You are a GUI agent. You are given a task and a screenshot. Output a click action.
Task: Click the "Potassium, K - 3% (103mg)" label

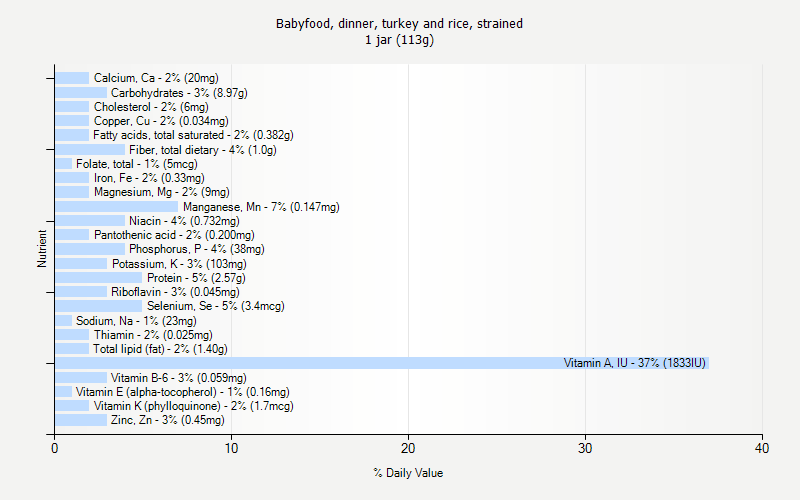click(179, 264)
